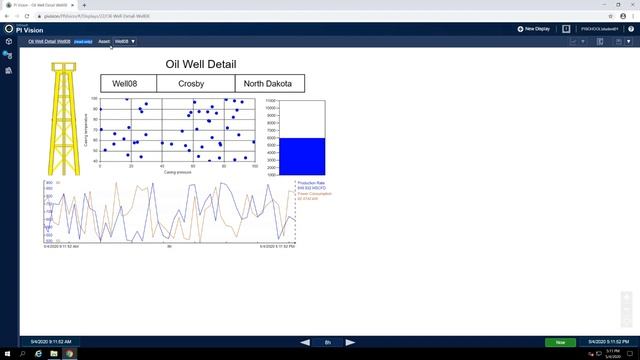Launch Internet Explorer from taskbar
Viewport: 640px width, 360px height.
click(38, 353)
